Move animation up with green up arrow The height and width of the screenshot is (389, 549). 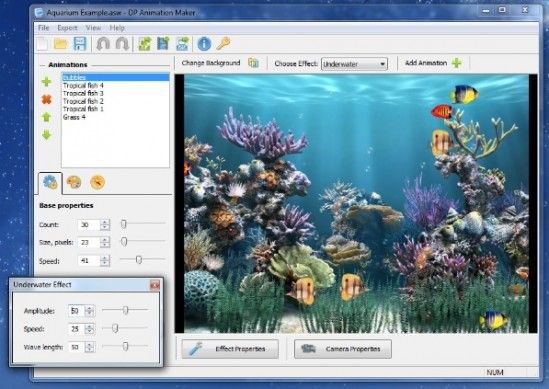click(47, 117)
